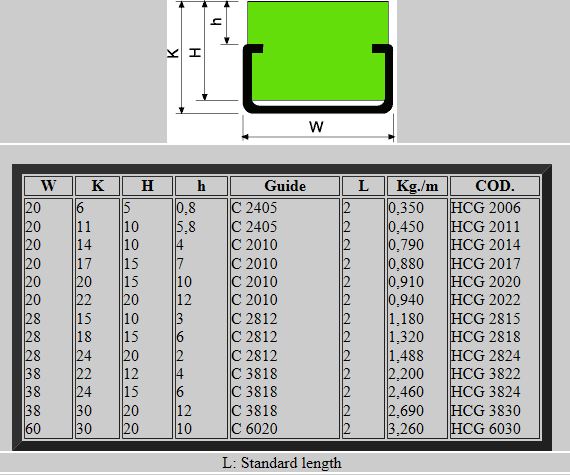Select the W column header
The image size is (570, 475).
(x=48, y=186)
